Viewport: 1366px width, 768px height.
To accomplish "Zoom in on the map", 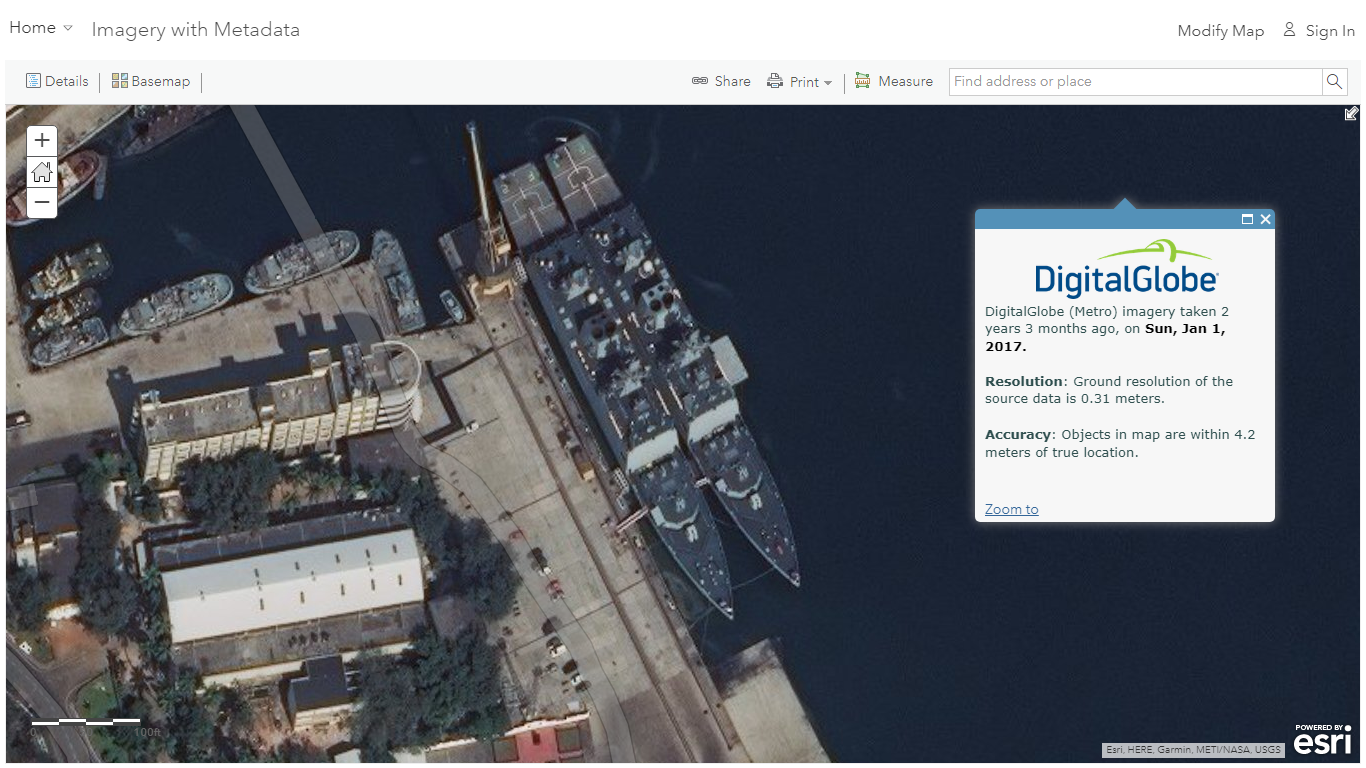I will (42, 141).
